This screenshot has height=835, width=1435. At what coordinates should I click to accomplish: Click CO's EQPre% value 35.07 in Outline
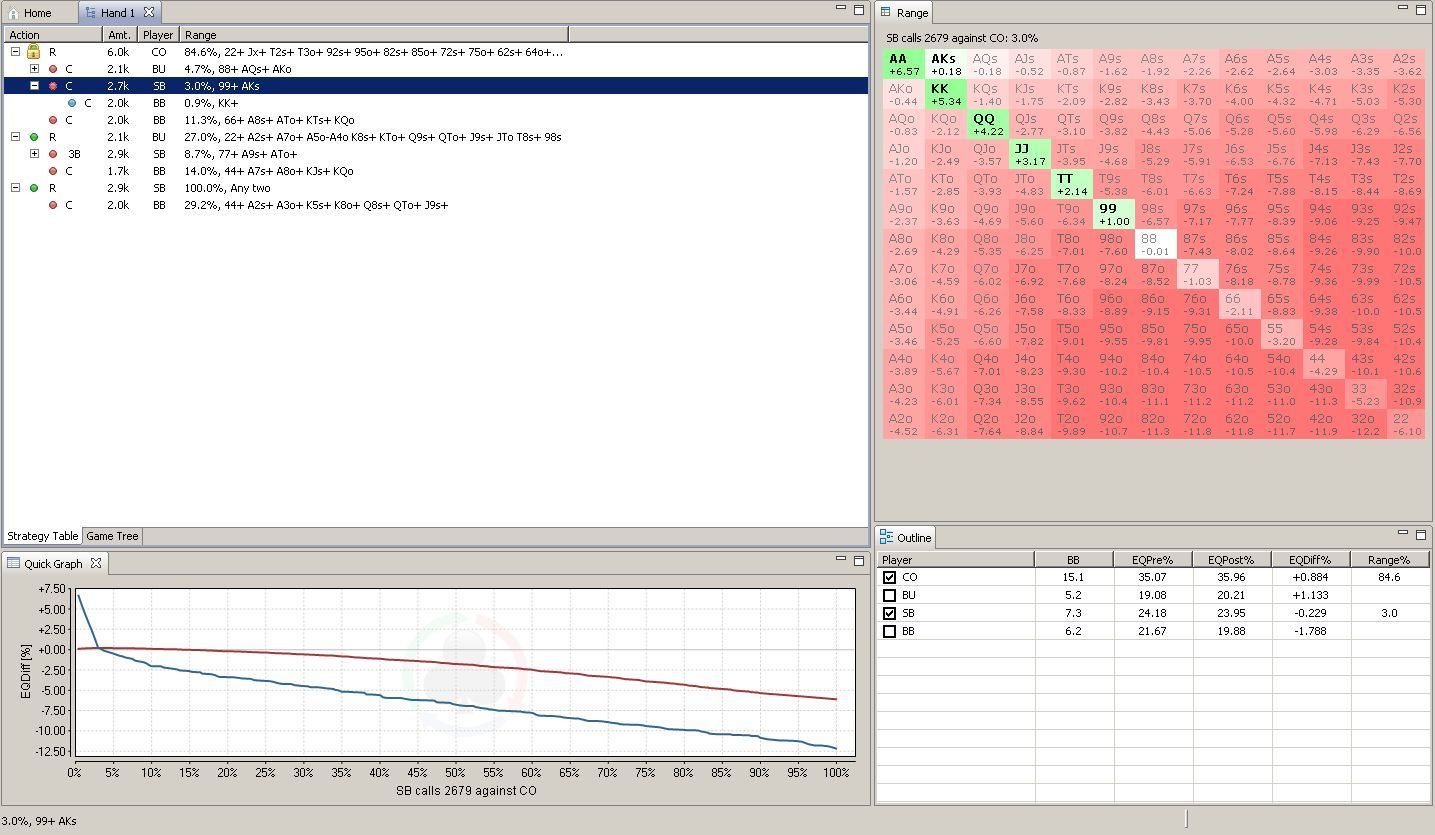1152,577
